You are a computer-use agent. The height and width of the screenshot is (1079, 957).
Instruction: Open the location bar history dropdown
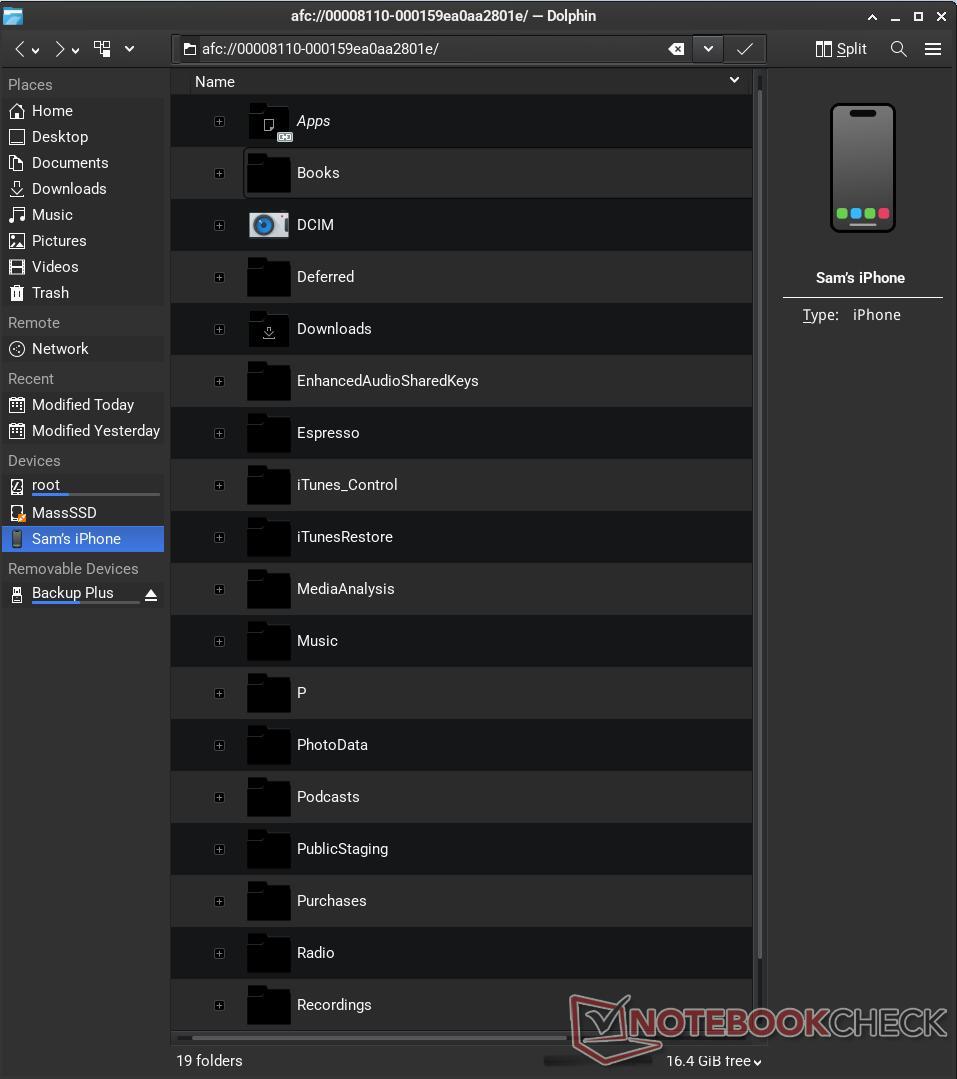tap(708, 48)
